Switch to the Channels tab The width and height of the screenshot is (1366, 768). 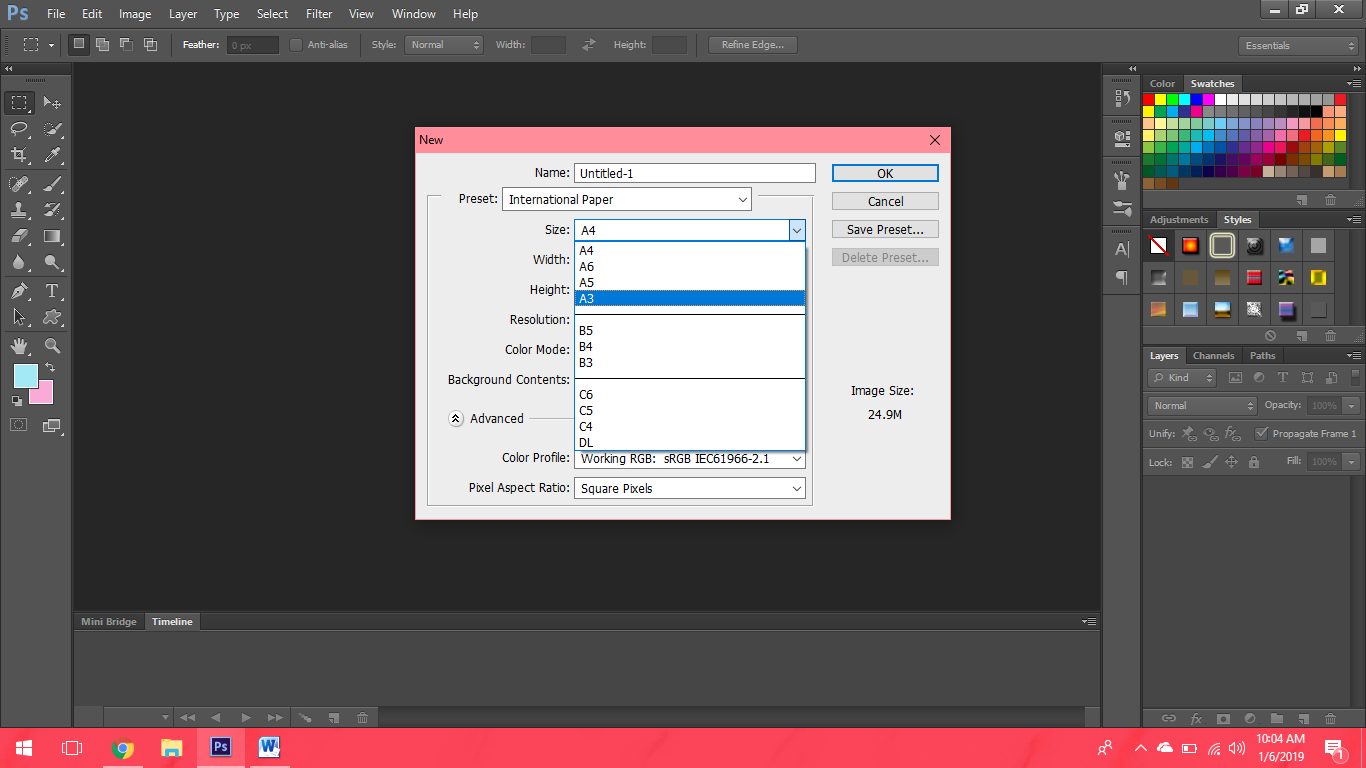[x=1213, y=356]
